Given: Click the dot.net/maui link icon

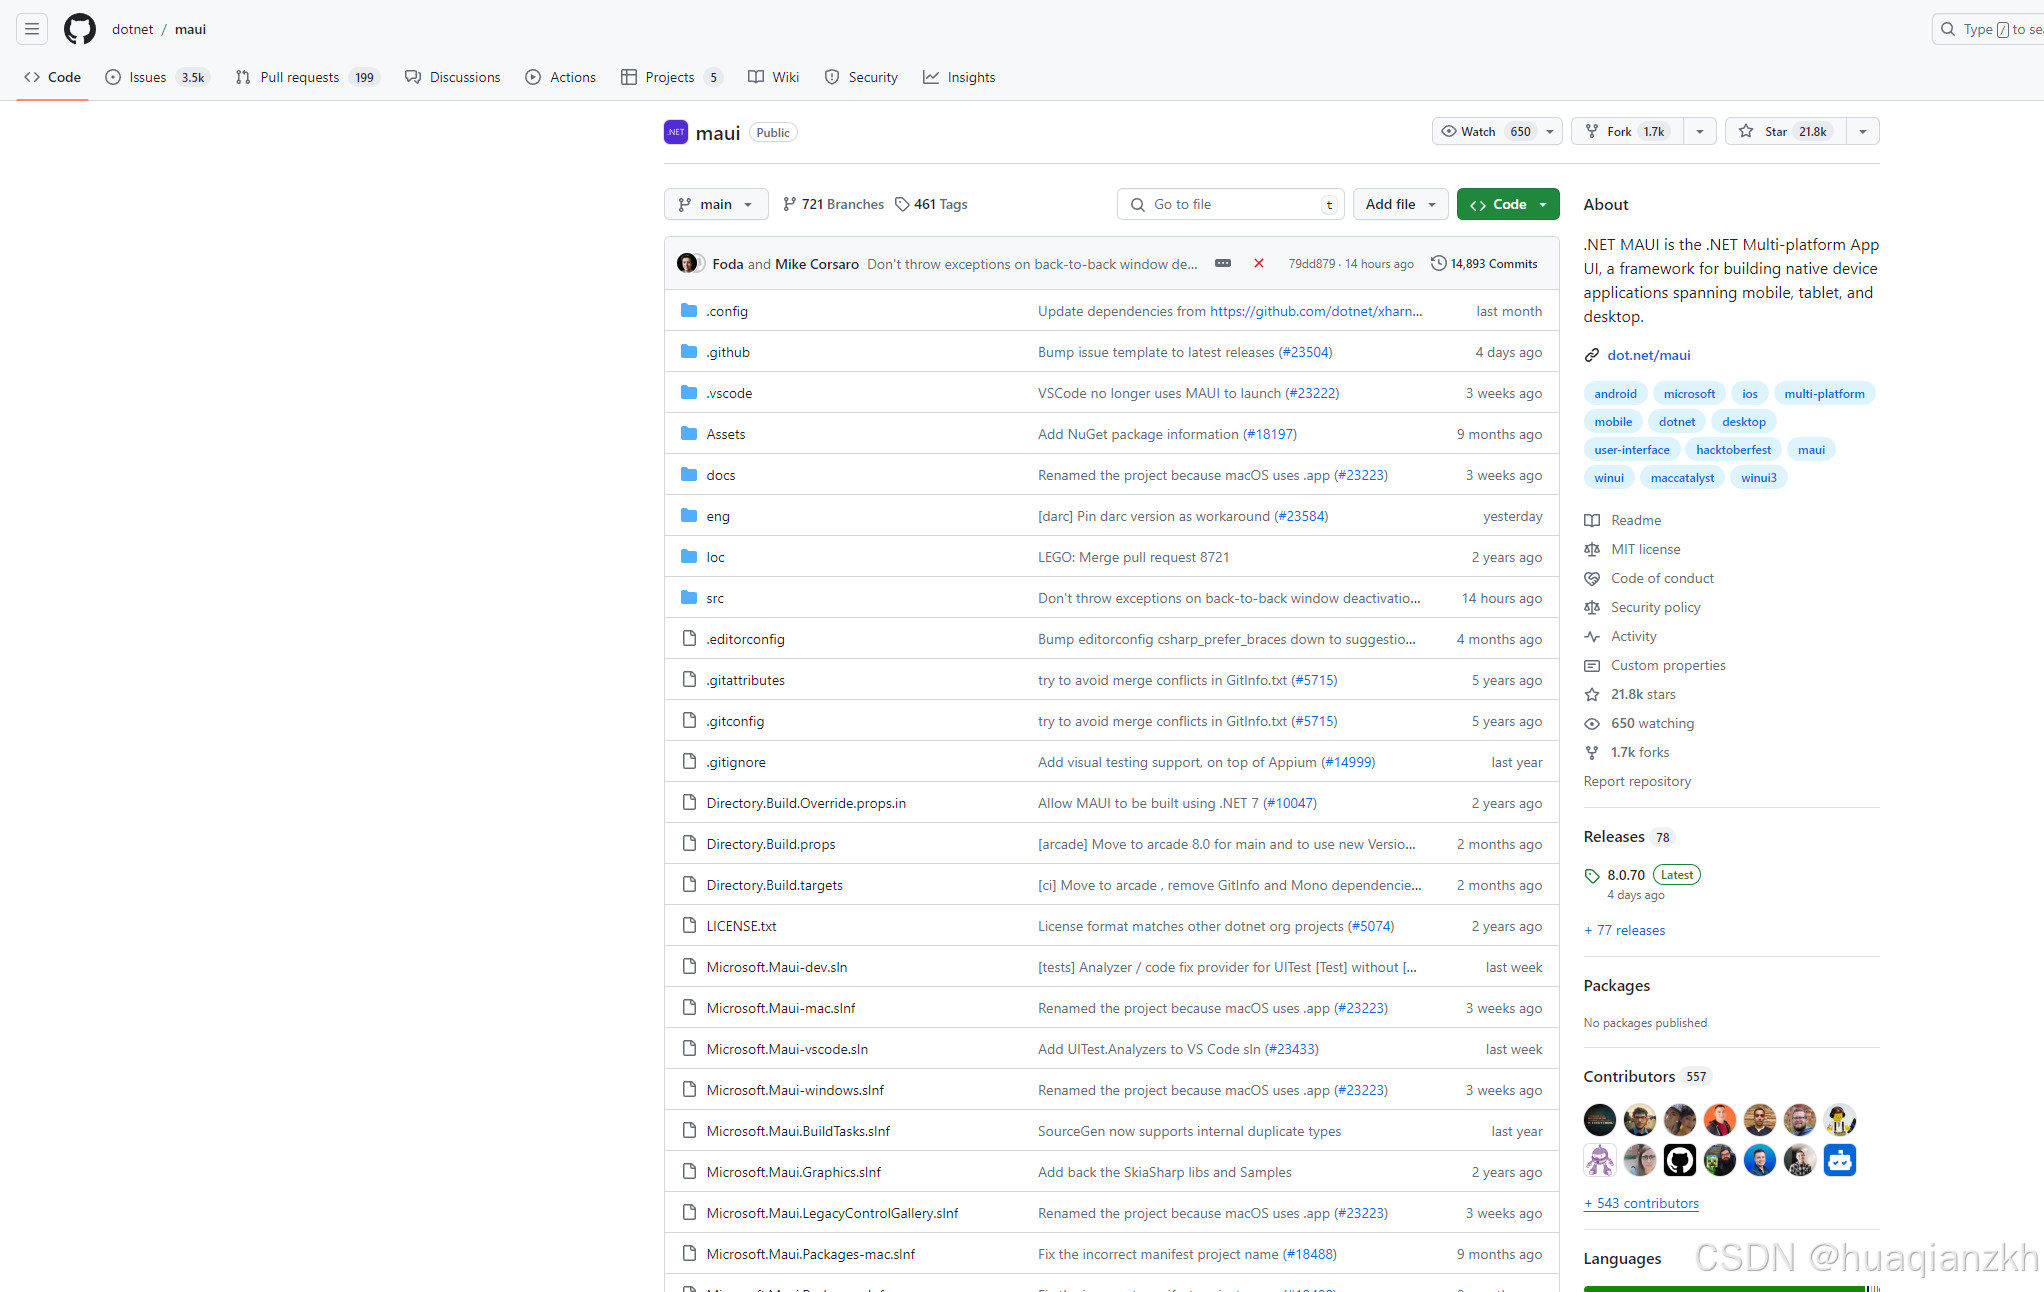Looking at the screenshot, I should [x=1592, y=355].
